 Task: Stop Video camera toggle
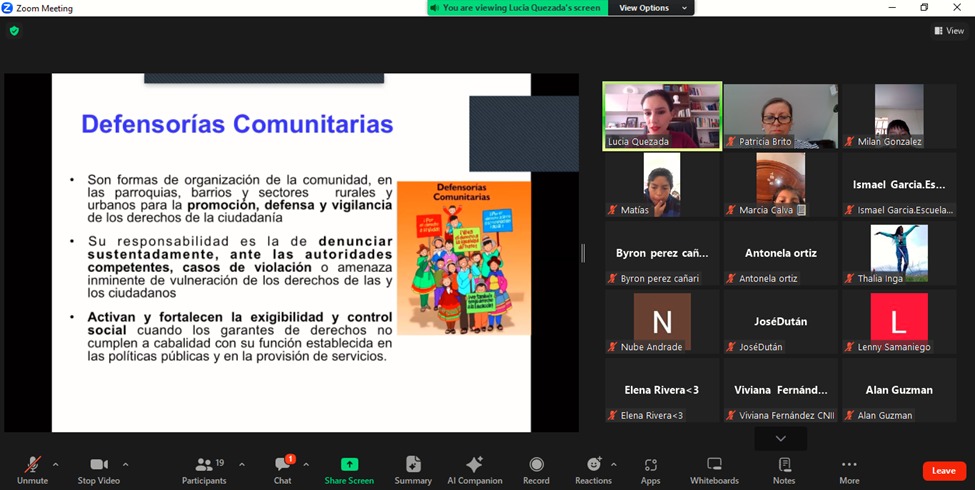[x=98, y=469]
